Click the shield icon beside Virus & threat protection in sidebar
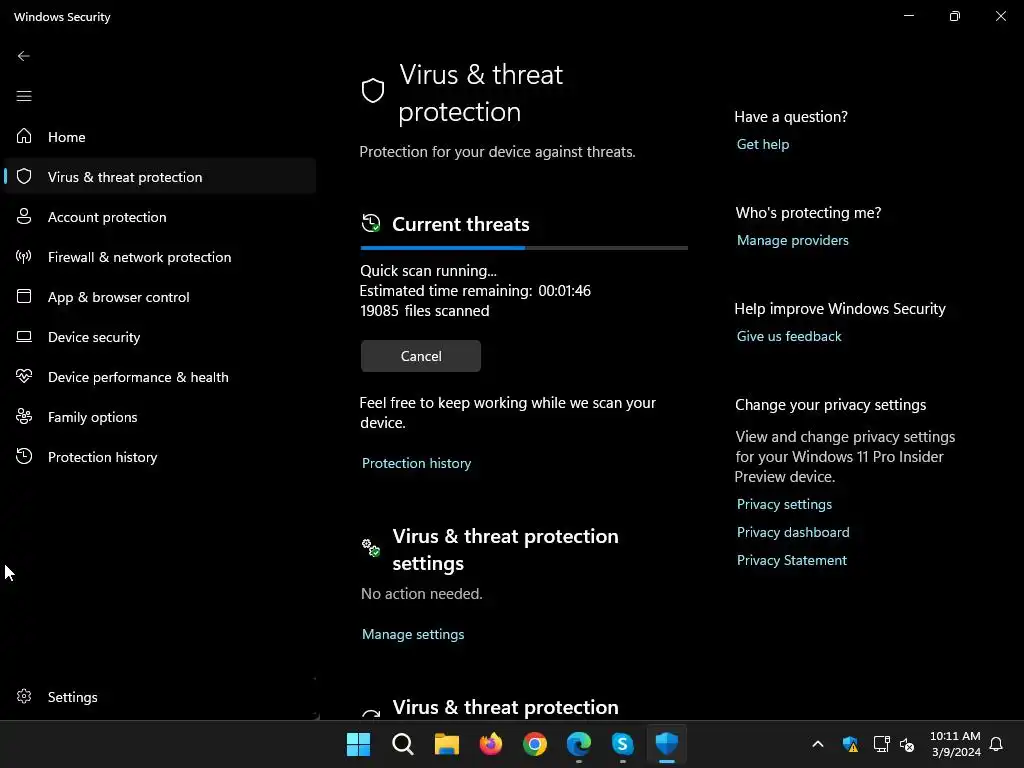Image resolution: width=1024 pixels, height=768 pixels. point(24,176)
